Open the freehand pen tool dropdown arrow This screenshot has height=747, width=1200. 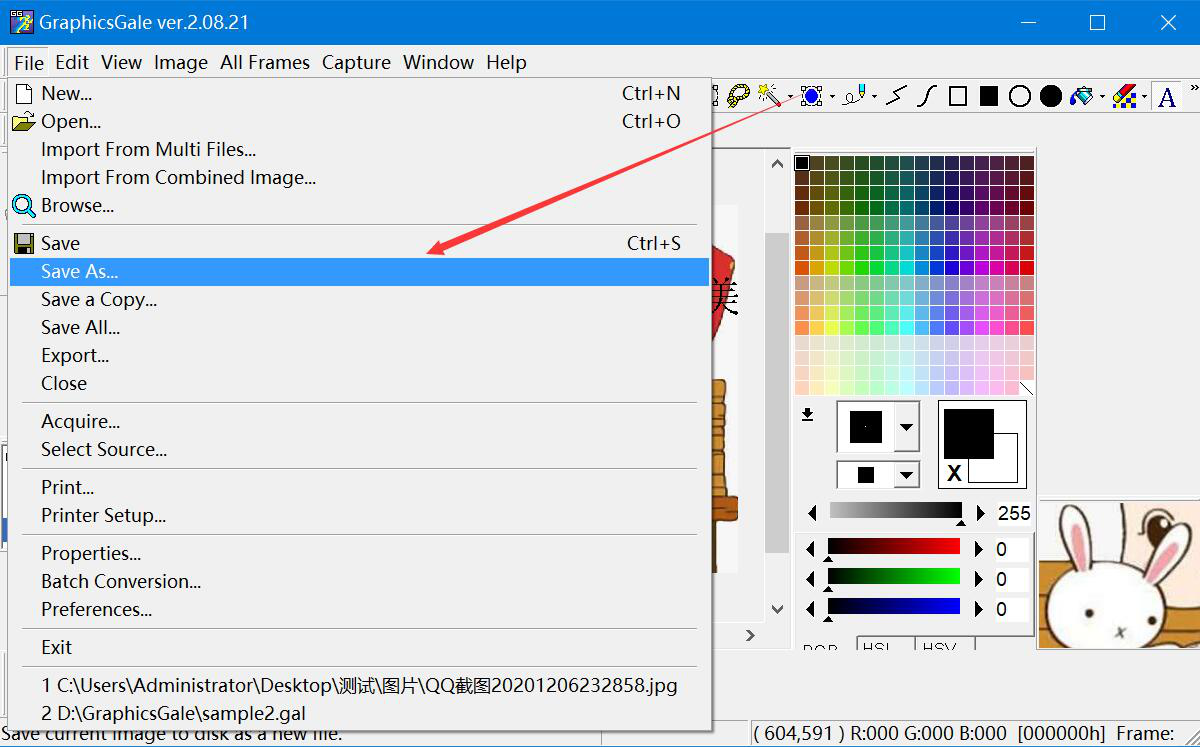874,97
